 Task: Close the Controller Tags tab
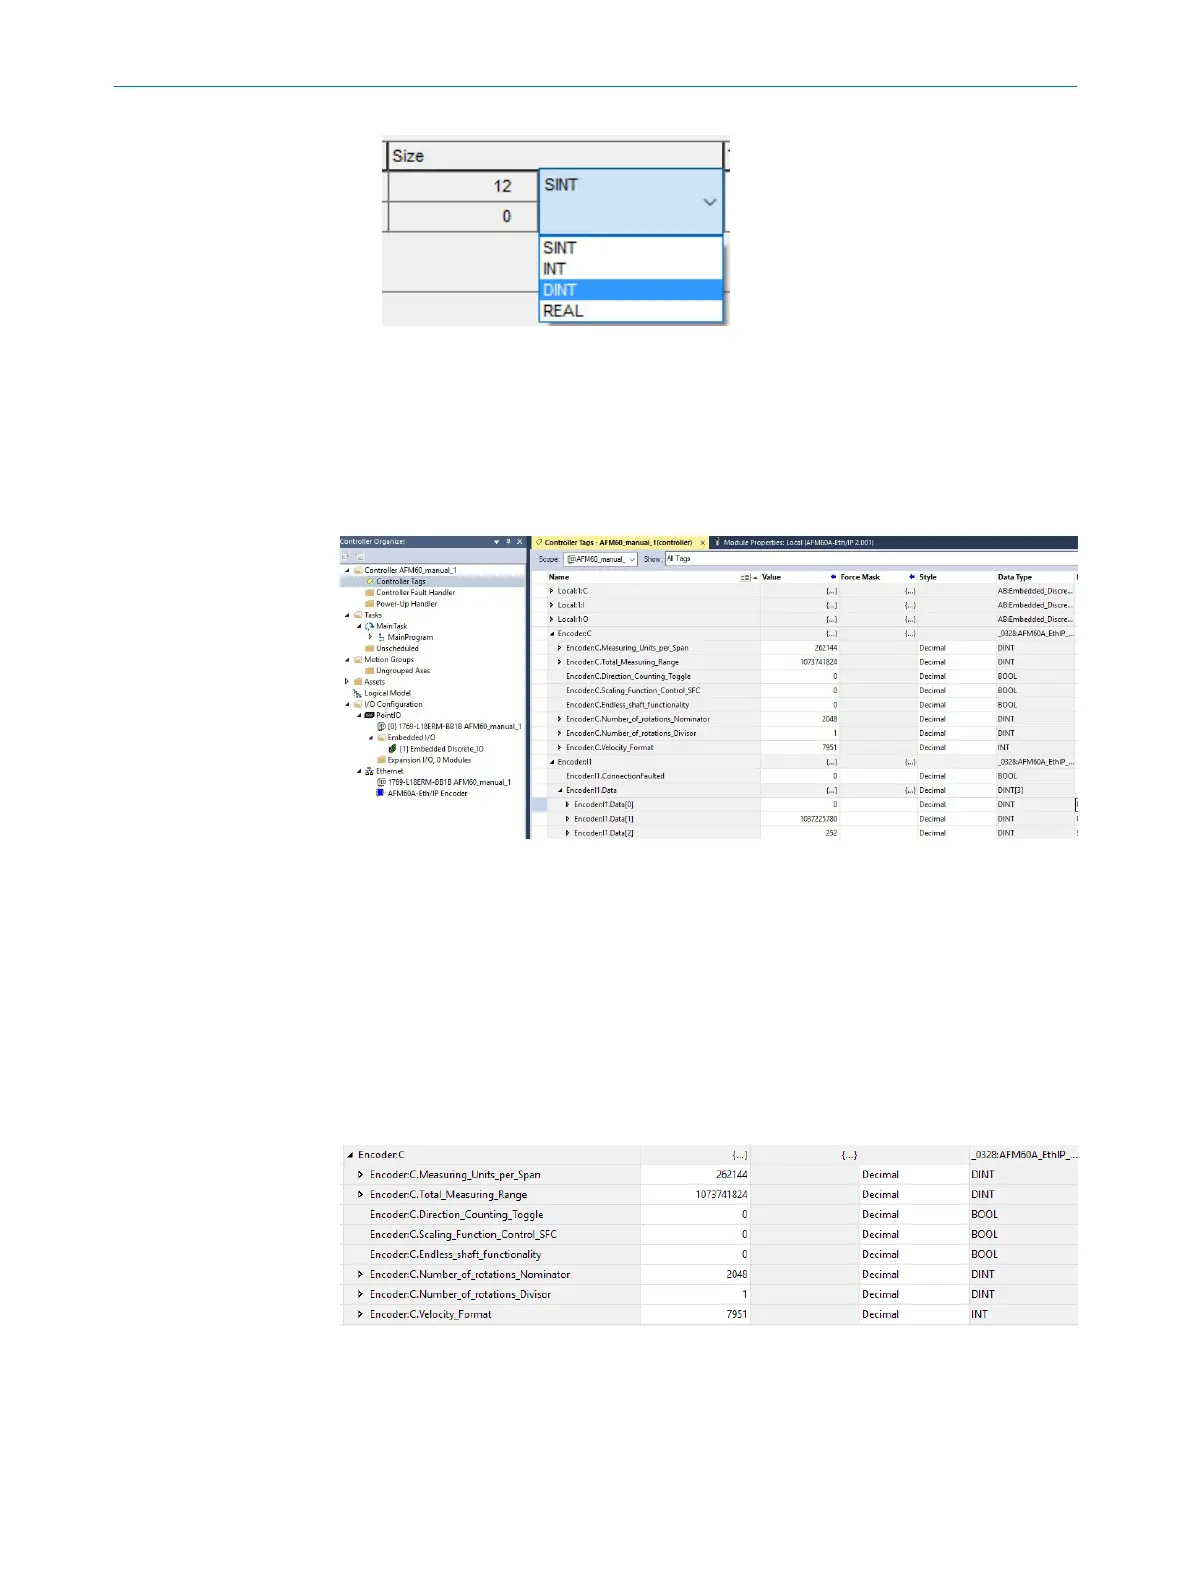pyautogui.click(x=703, y=543)
